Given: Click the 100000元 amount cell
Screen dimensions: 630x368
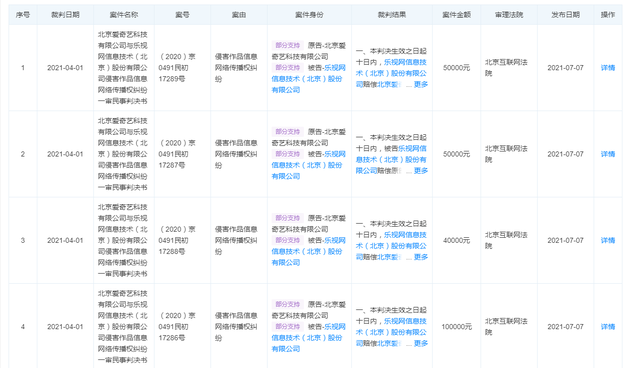Looking at the screenshot, I should pos(456,327).
